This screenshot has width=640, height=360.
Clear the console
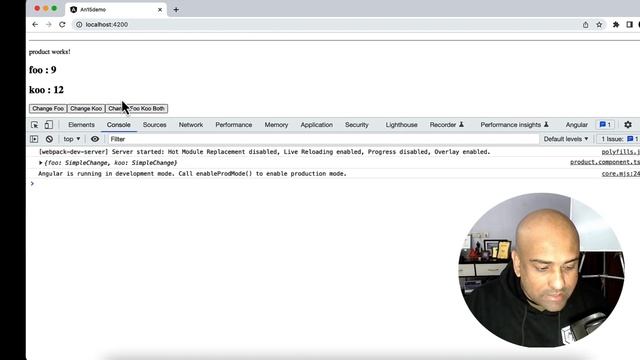(x=49, y=139)
